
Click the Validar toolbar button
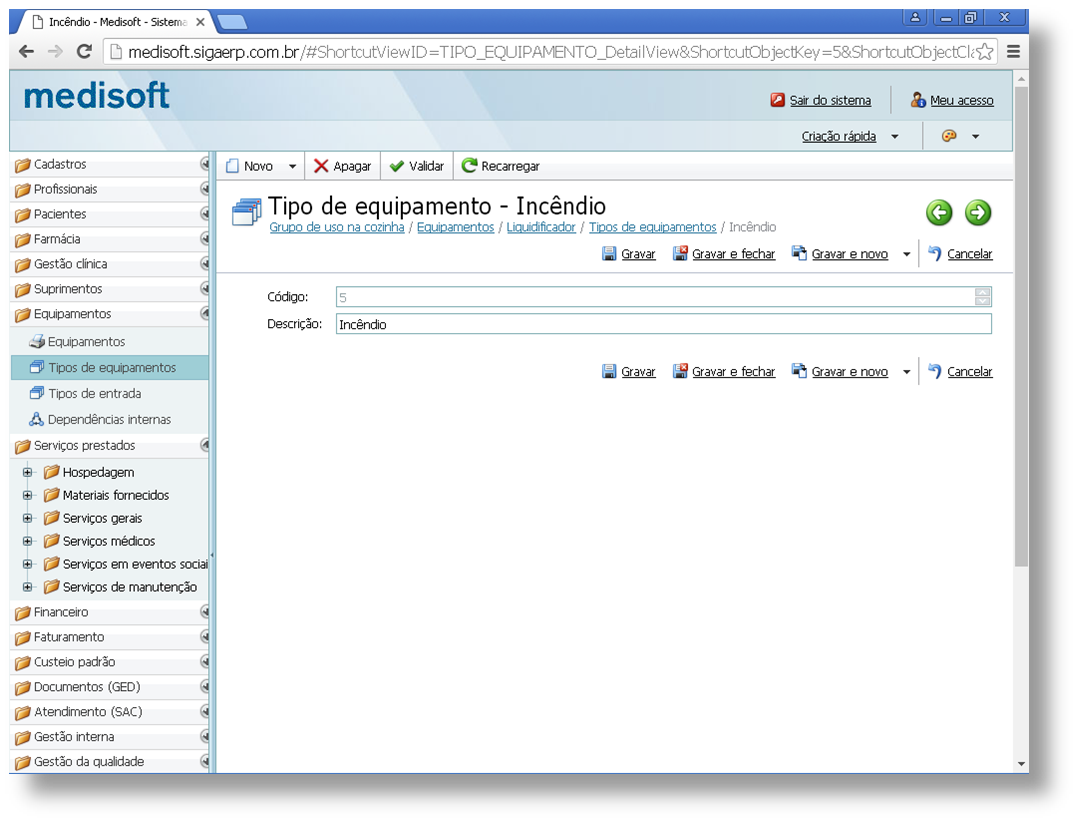tap(417, 166)
